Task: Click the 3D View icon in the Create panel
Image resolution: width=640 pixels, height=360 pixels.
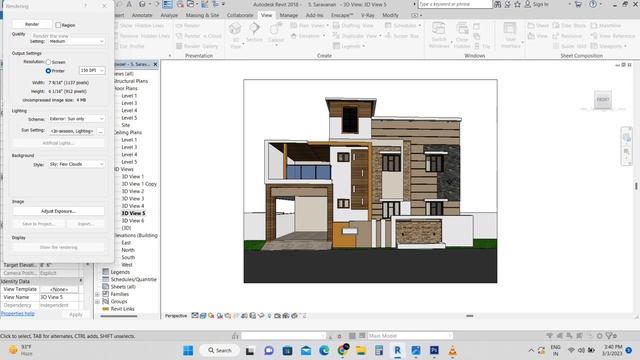Action: (x=235, y=29)
